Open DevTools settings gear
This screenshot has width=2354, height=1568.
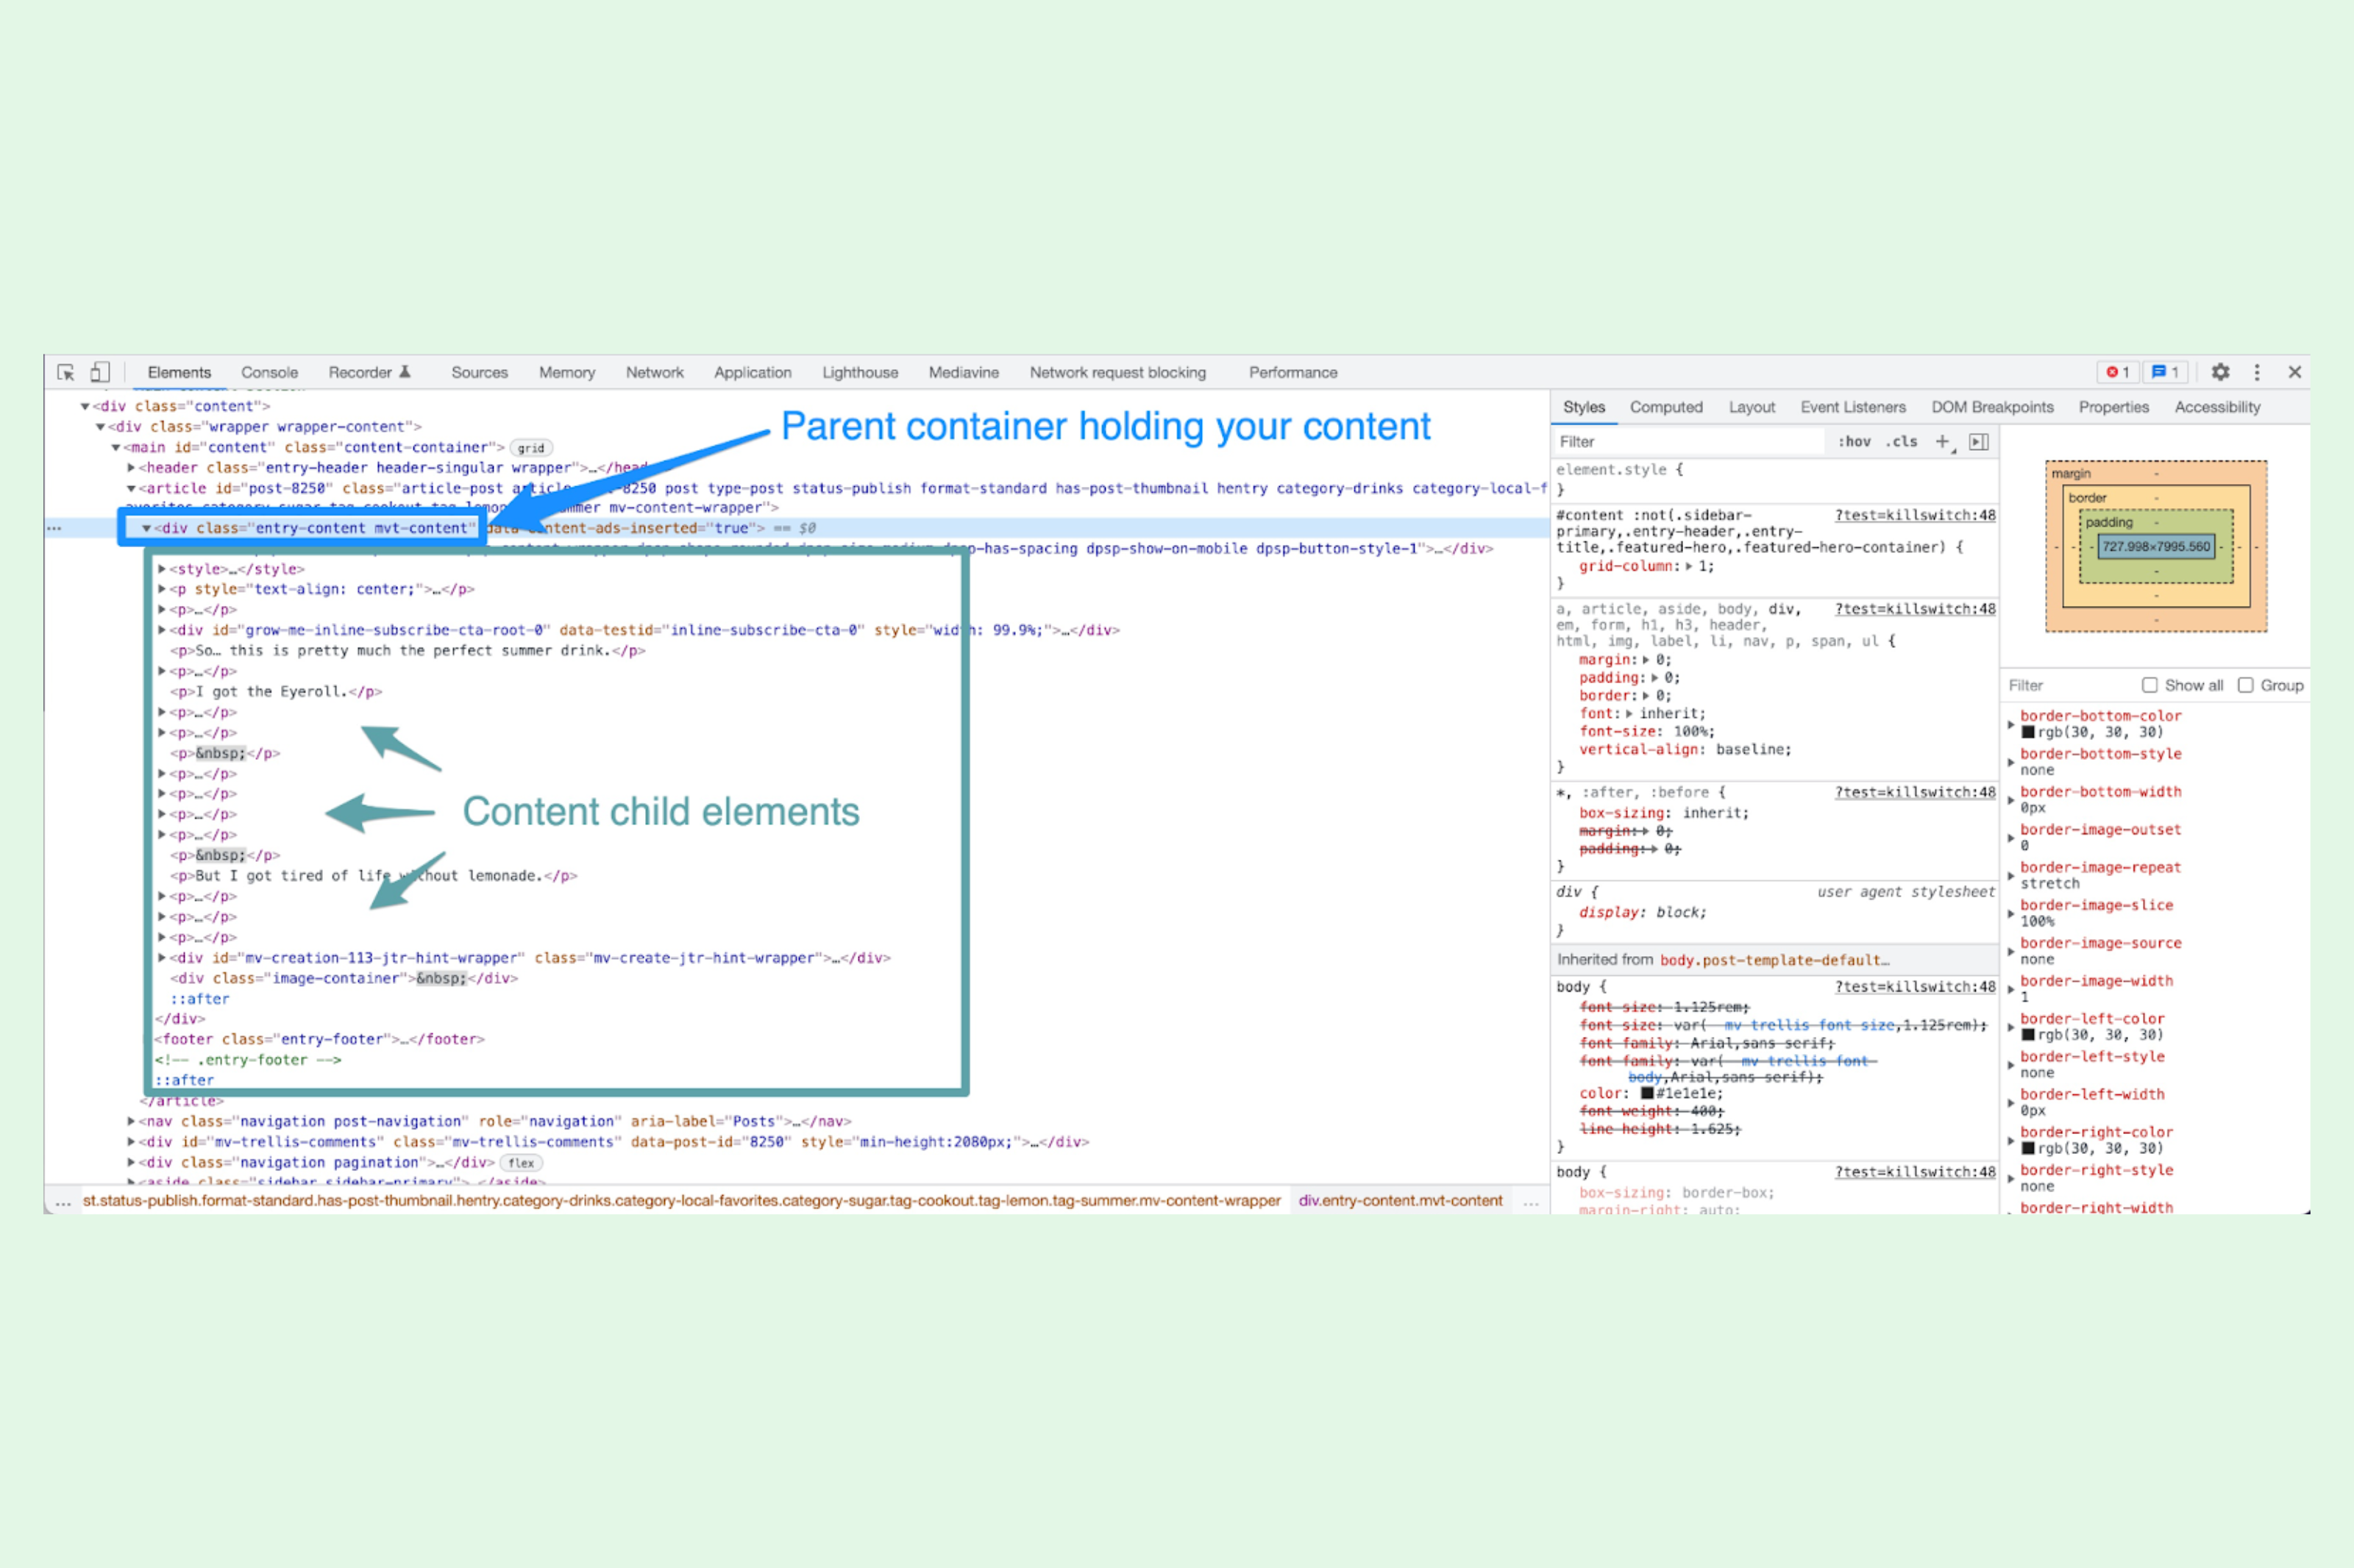[x=2220, y=372]
